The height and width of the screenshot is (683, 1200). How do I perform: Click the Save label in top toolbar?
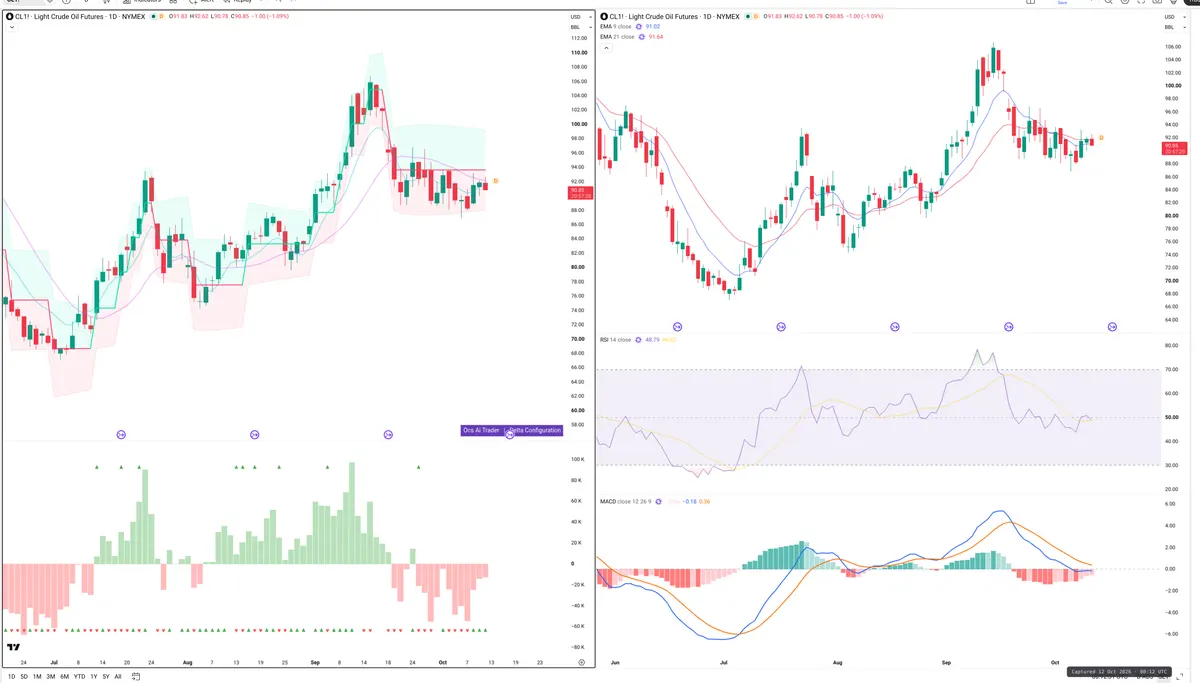(x=1063, y=3)
